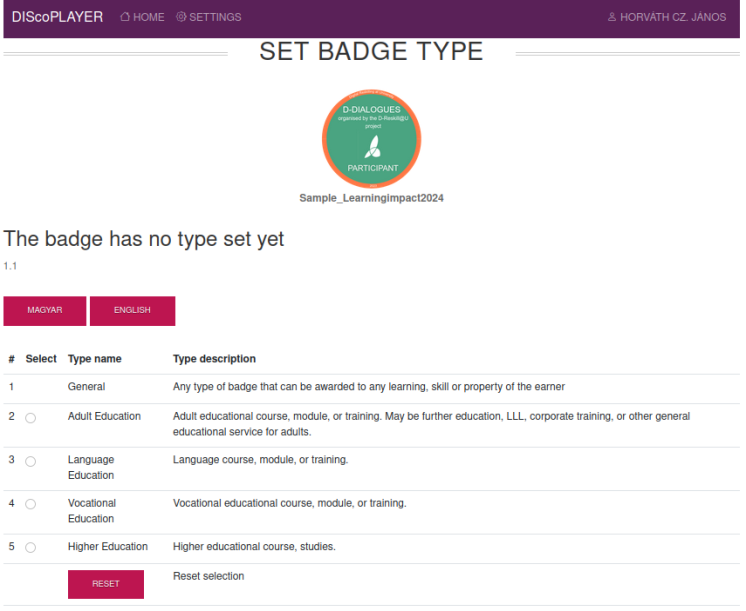Click the RESET selection button
The image size is (746, 611).
(106, 584)
